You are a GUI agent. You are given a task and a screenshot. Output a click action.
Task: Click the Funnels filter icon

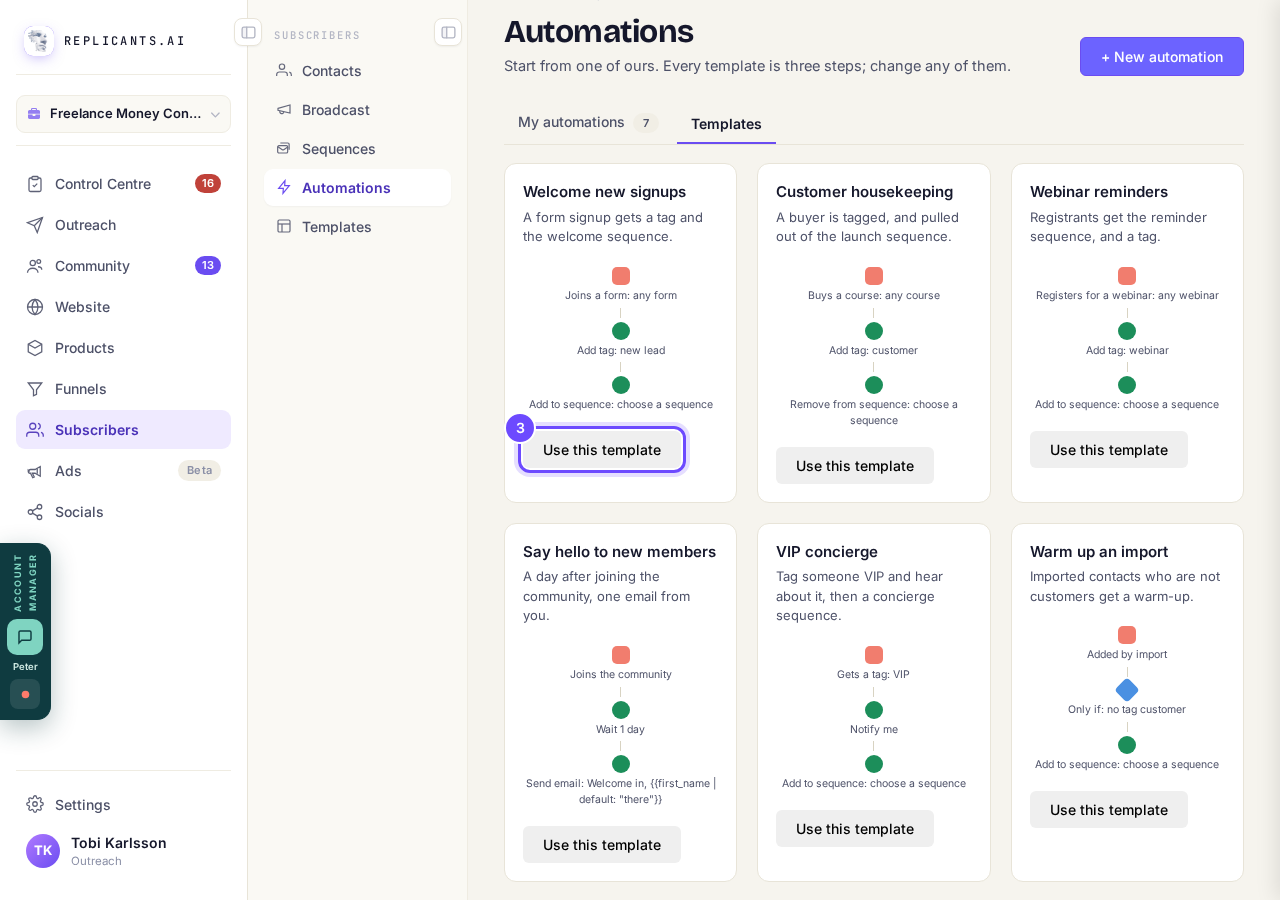(x=35, y=389)
